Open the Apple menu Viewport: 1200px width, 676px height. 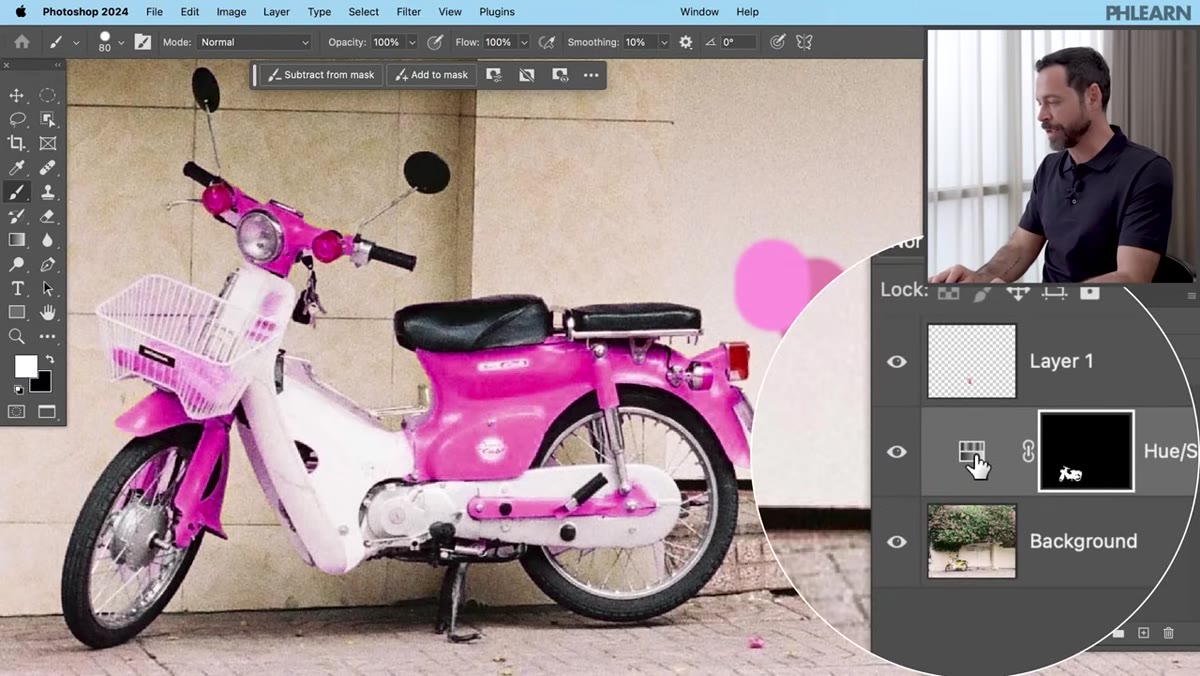coord(20,12)
